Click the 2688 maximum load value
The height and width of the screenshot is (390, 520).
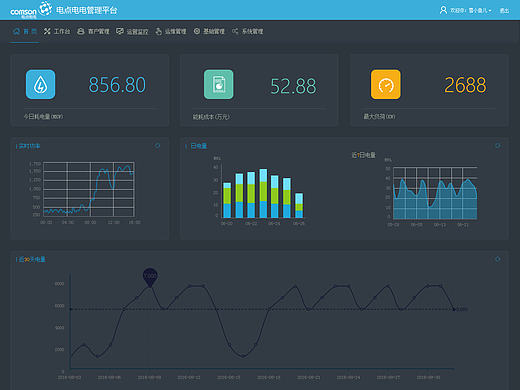click(x=465, y=85)
